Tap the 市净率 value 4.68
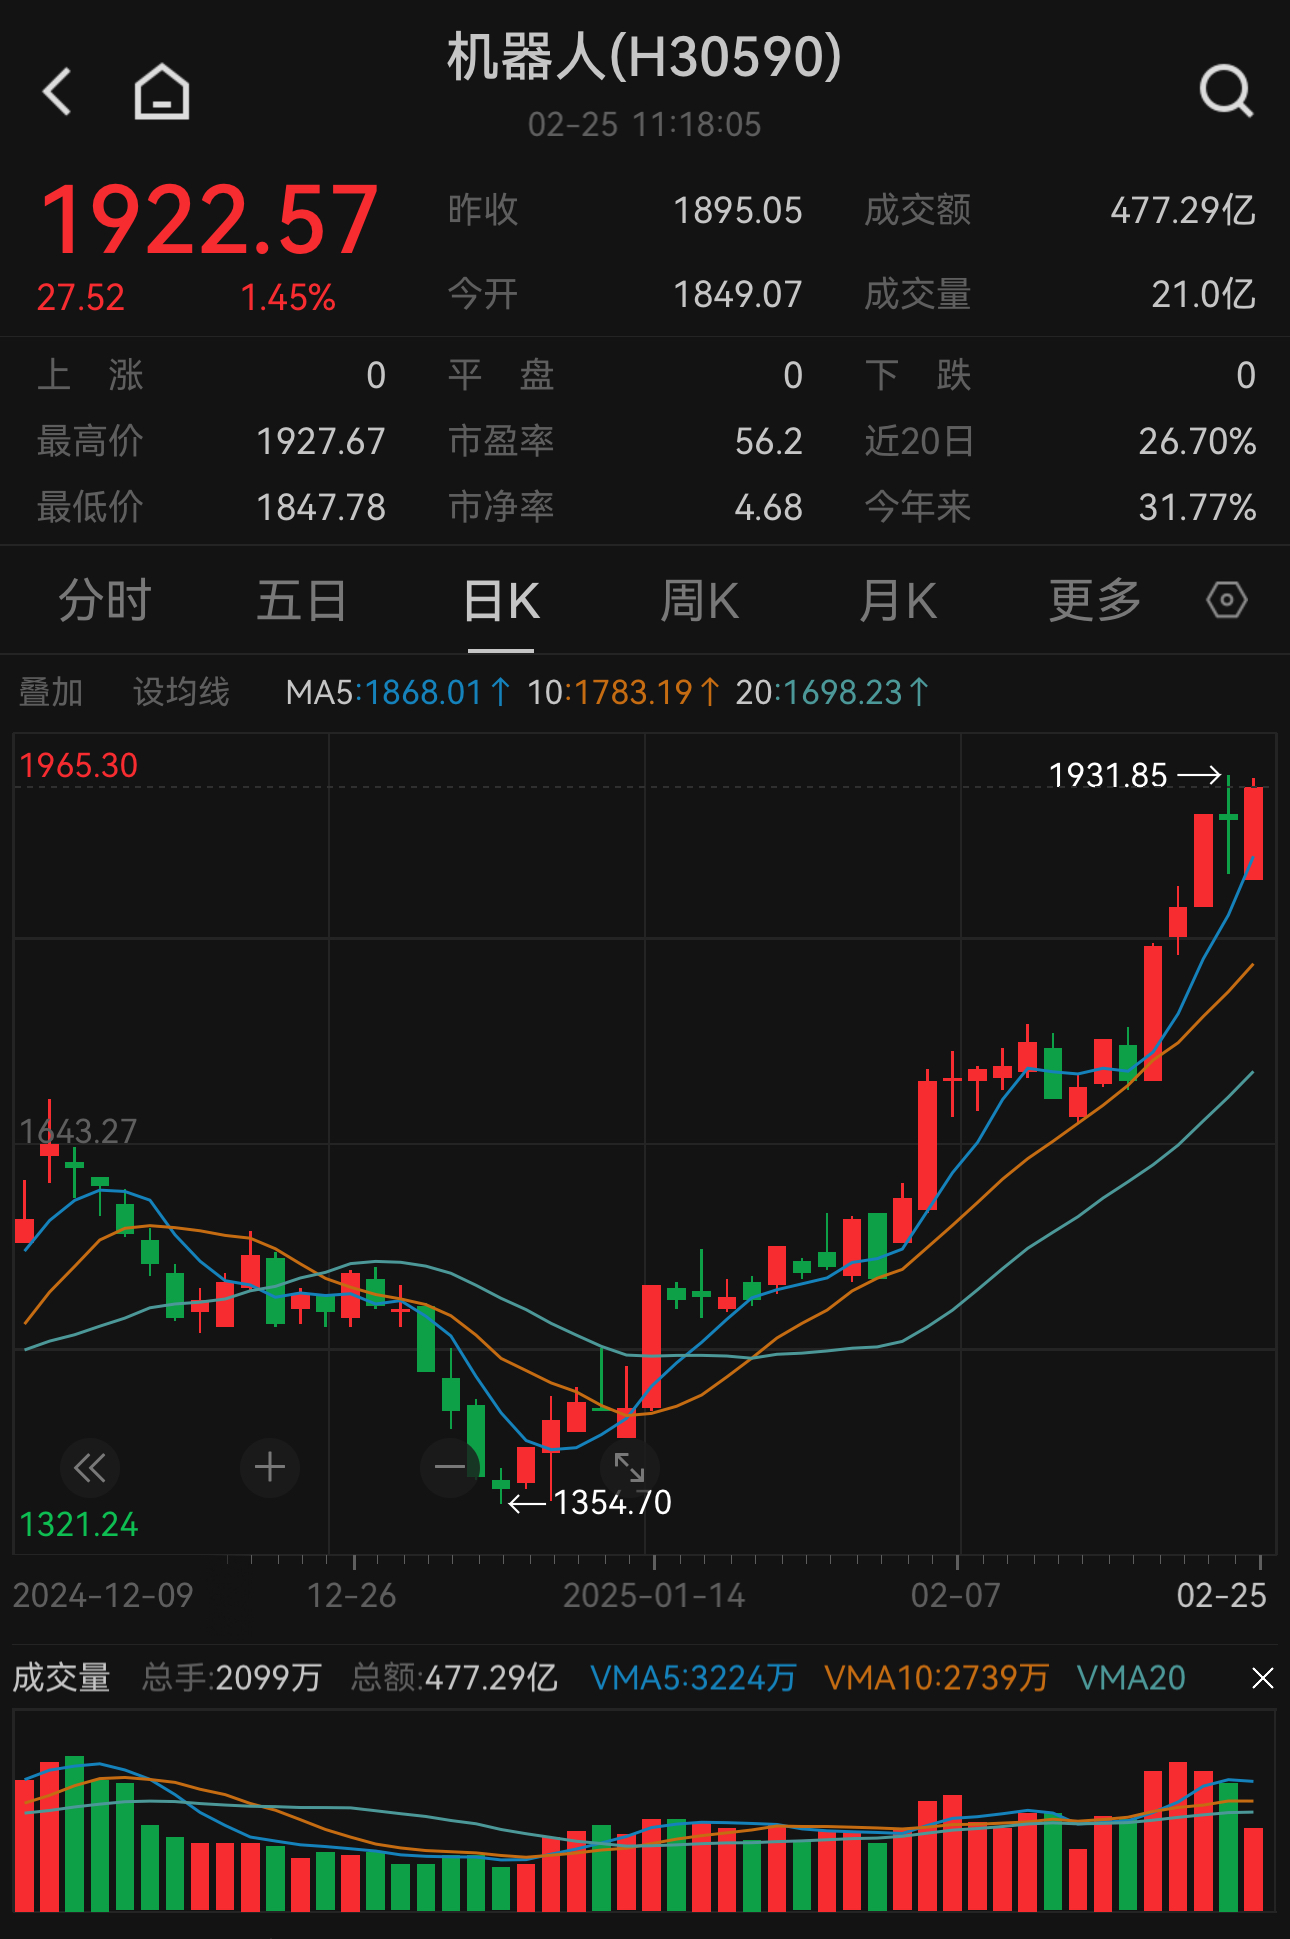The height and width of the screenshot is (1939, 1290). (768, 508)
